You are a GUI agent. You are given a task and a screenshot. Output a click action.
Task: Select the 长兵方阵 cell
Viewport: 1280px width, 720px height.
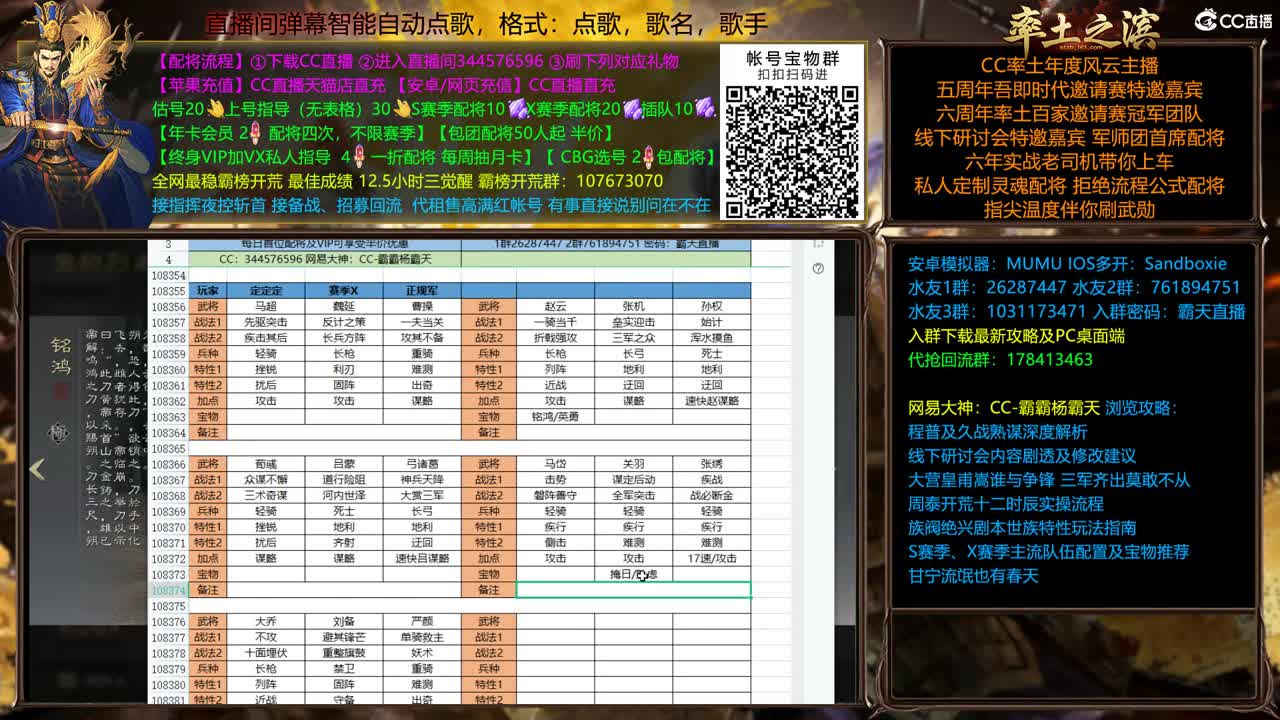tap(344, 338)
